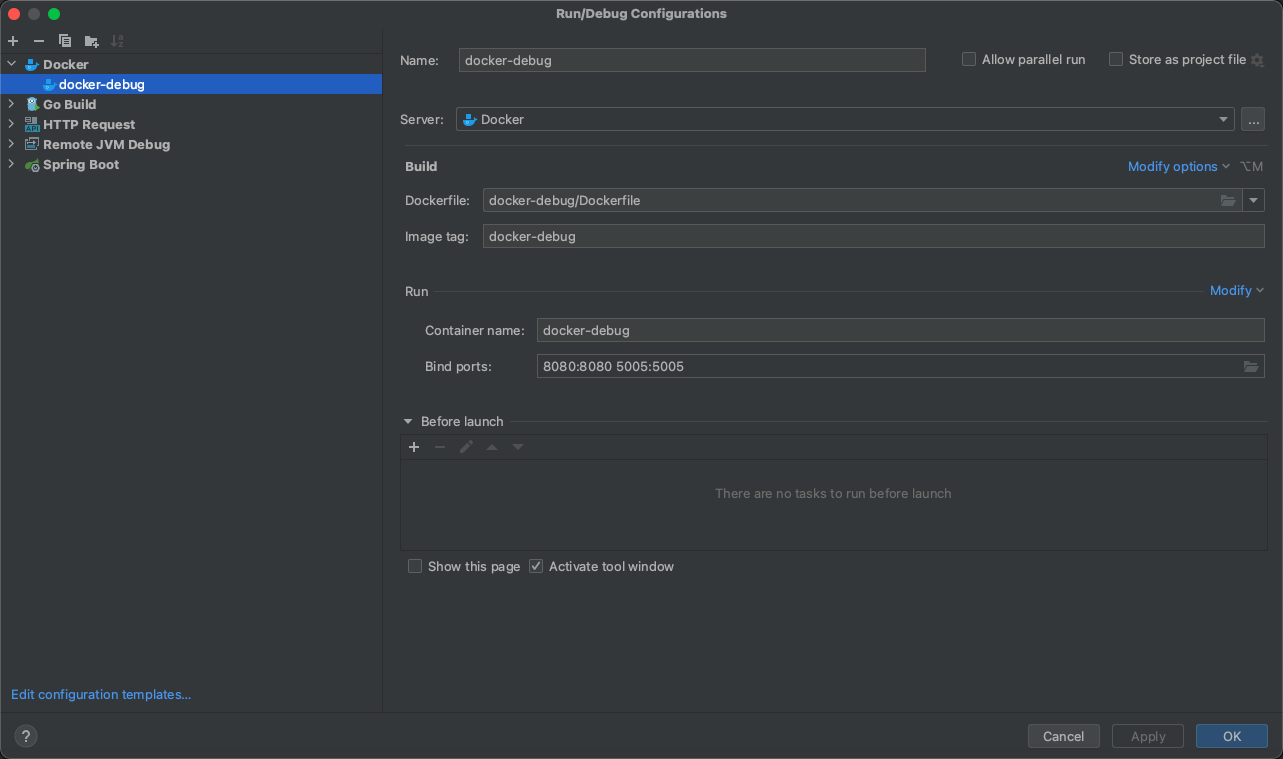Expand the Go Build tree node
The image size is (1283, 759).
12,104
